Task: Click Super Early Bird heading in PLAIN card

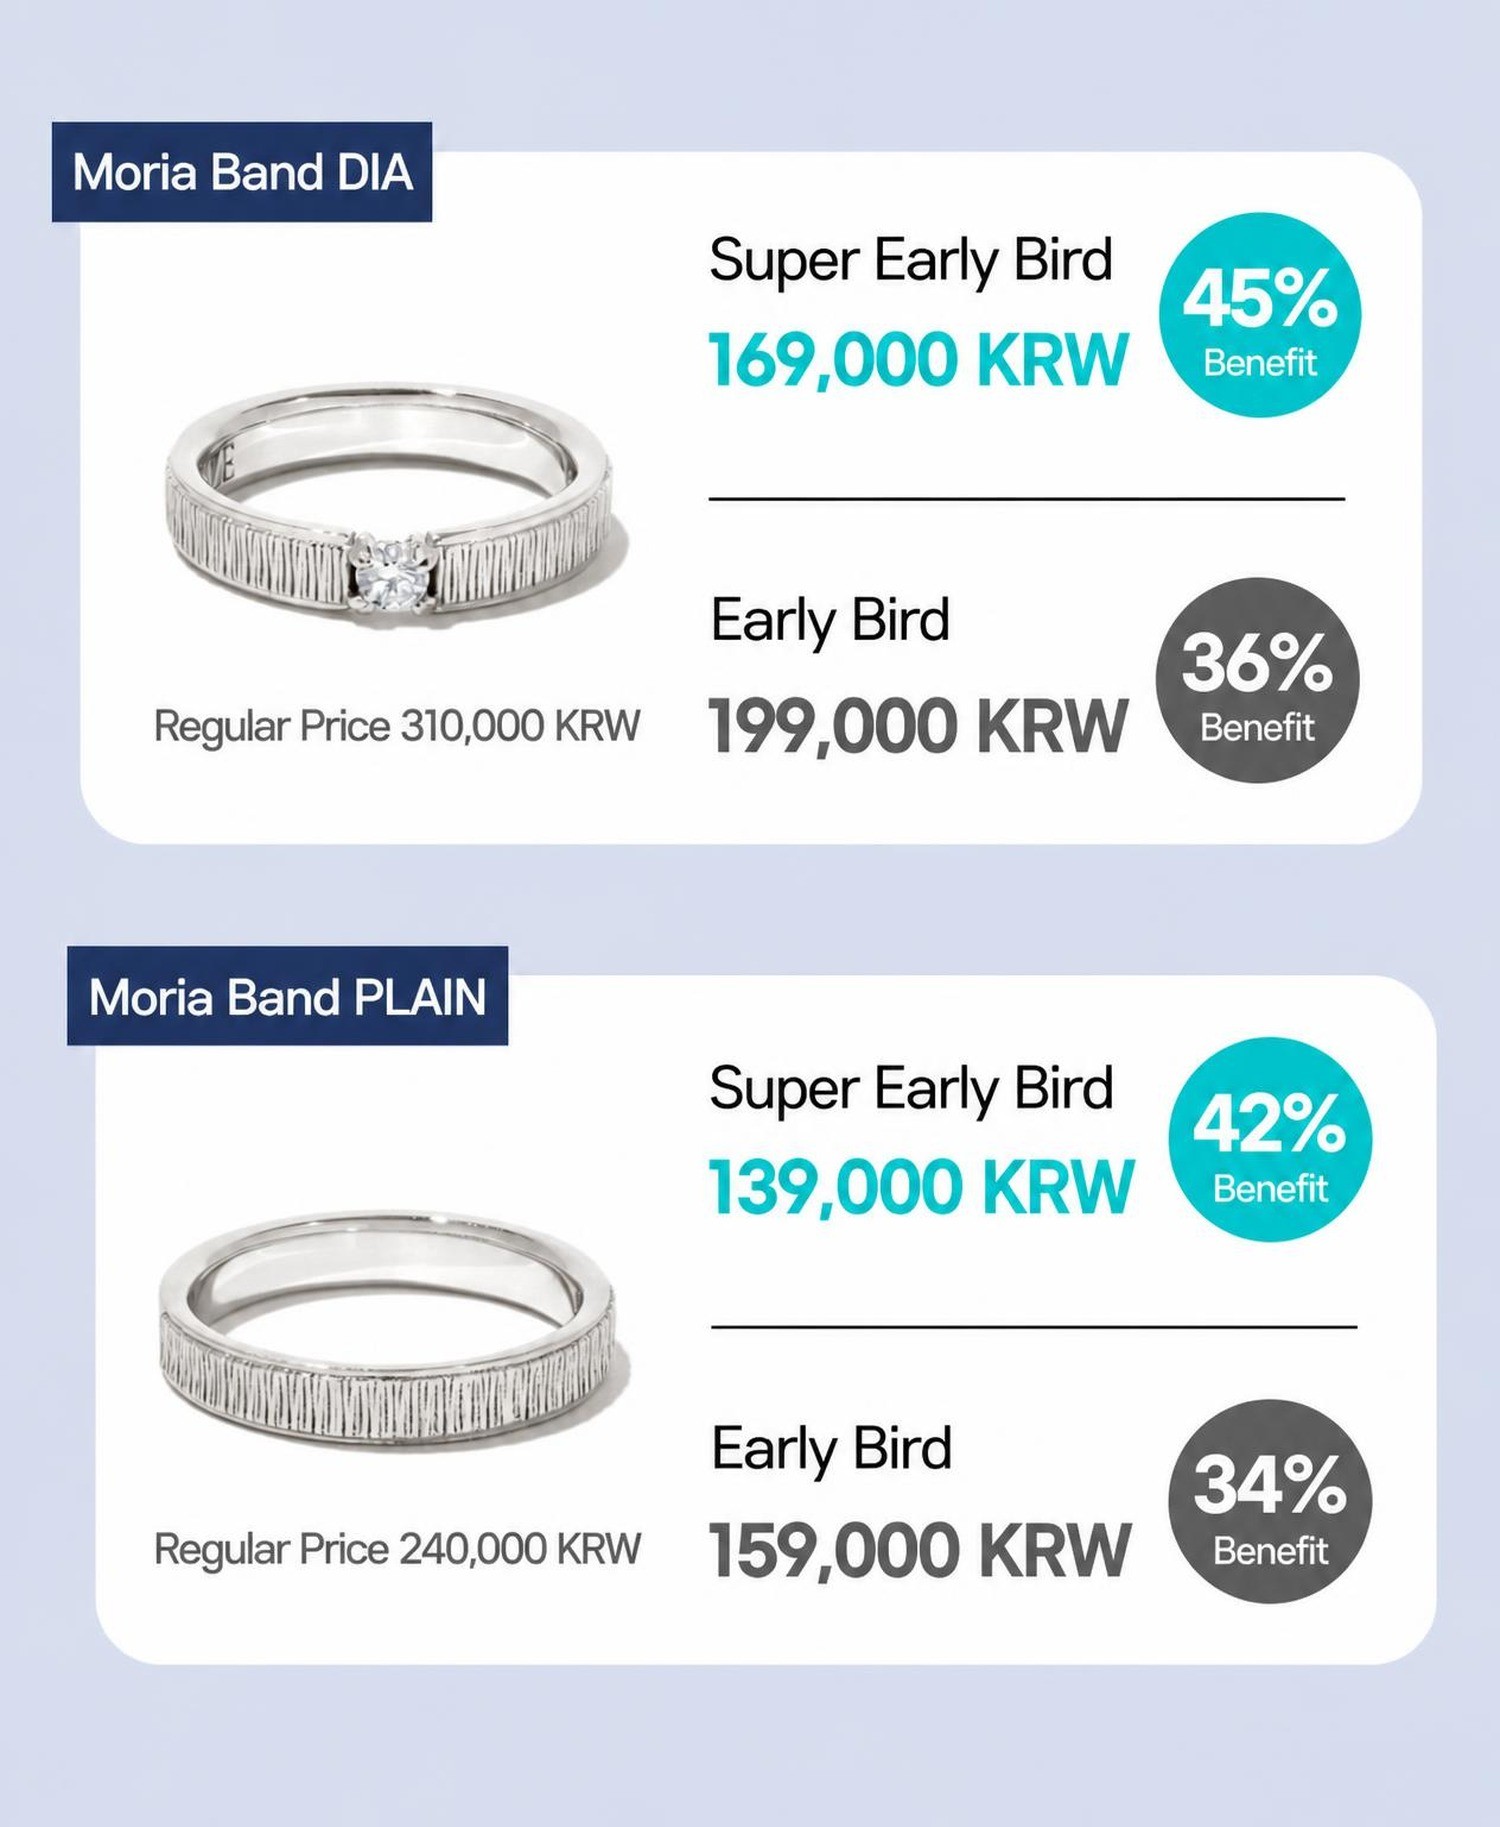Action: [x=911, y=1090]
